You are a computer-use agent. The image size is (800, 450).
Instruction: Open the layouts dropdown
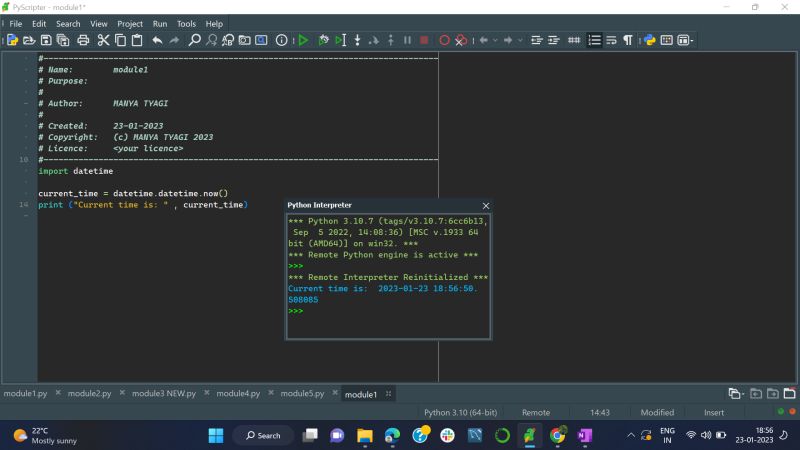coord(685,40)
